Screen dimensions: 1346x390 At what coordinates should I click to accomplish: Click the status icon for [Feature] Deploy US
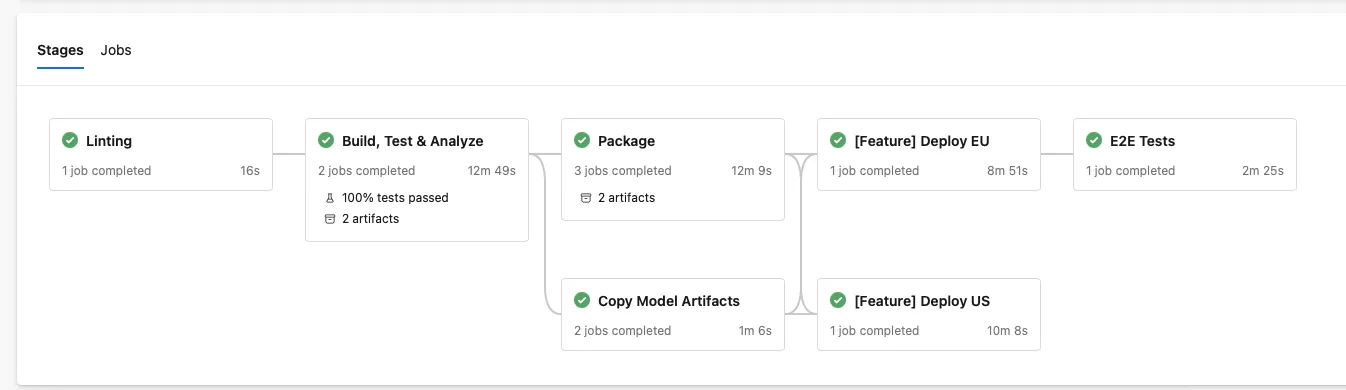[x=838, y=301]
